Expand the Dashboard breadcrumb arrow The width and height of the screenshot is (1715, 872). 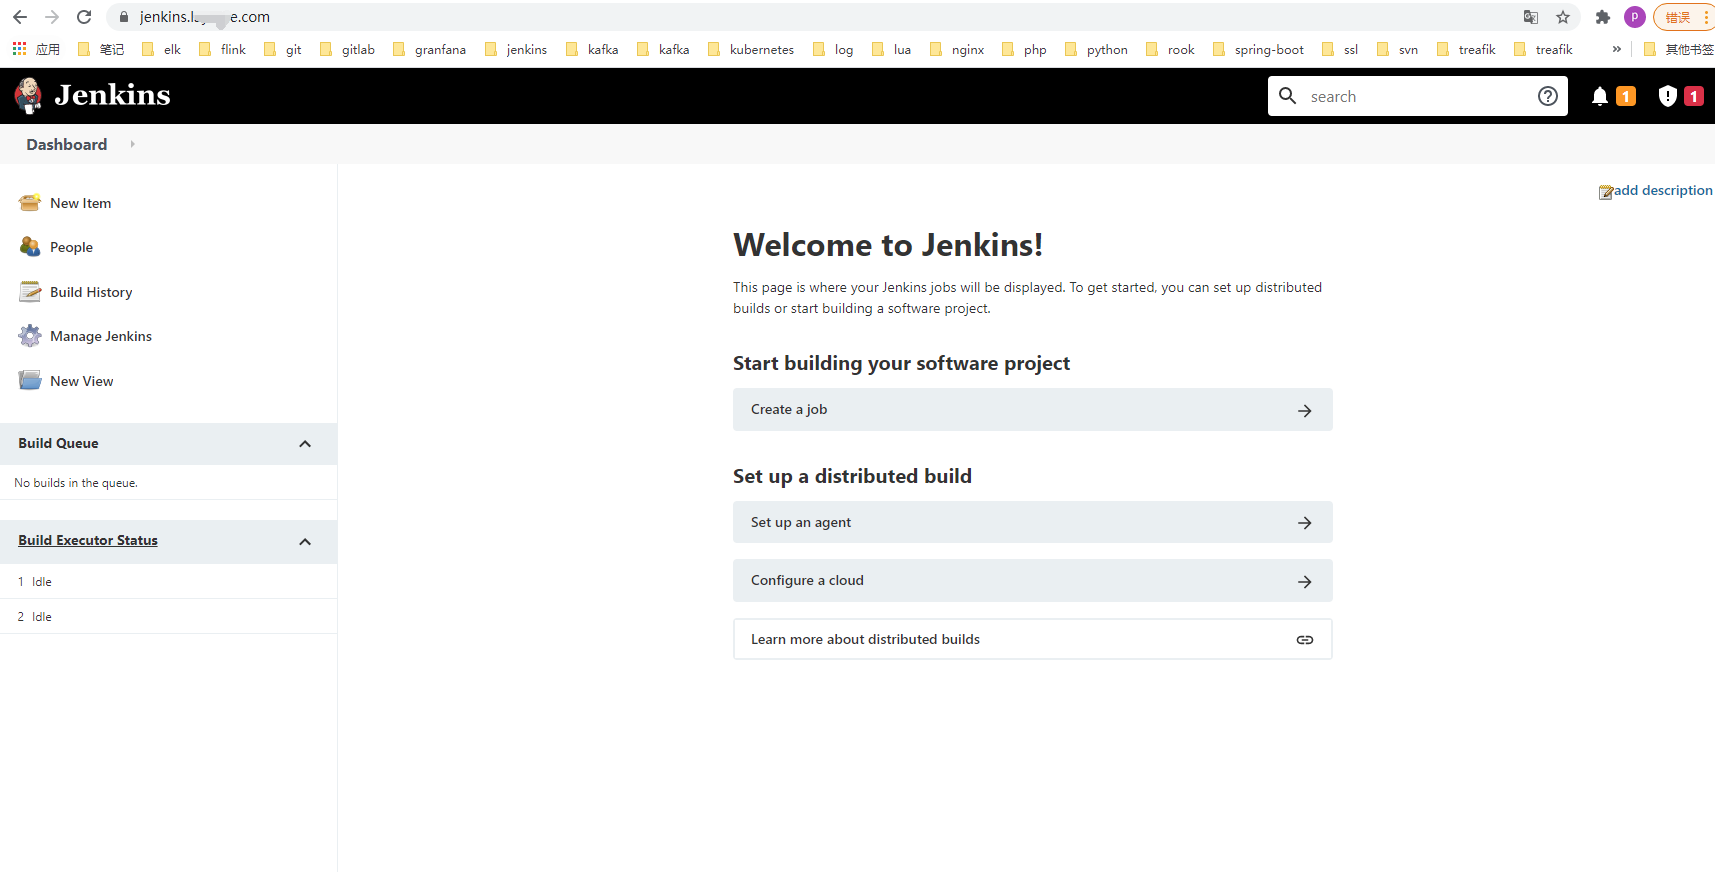(132, 144)
